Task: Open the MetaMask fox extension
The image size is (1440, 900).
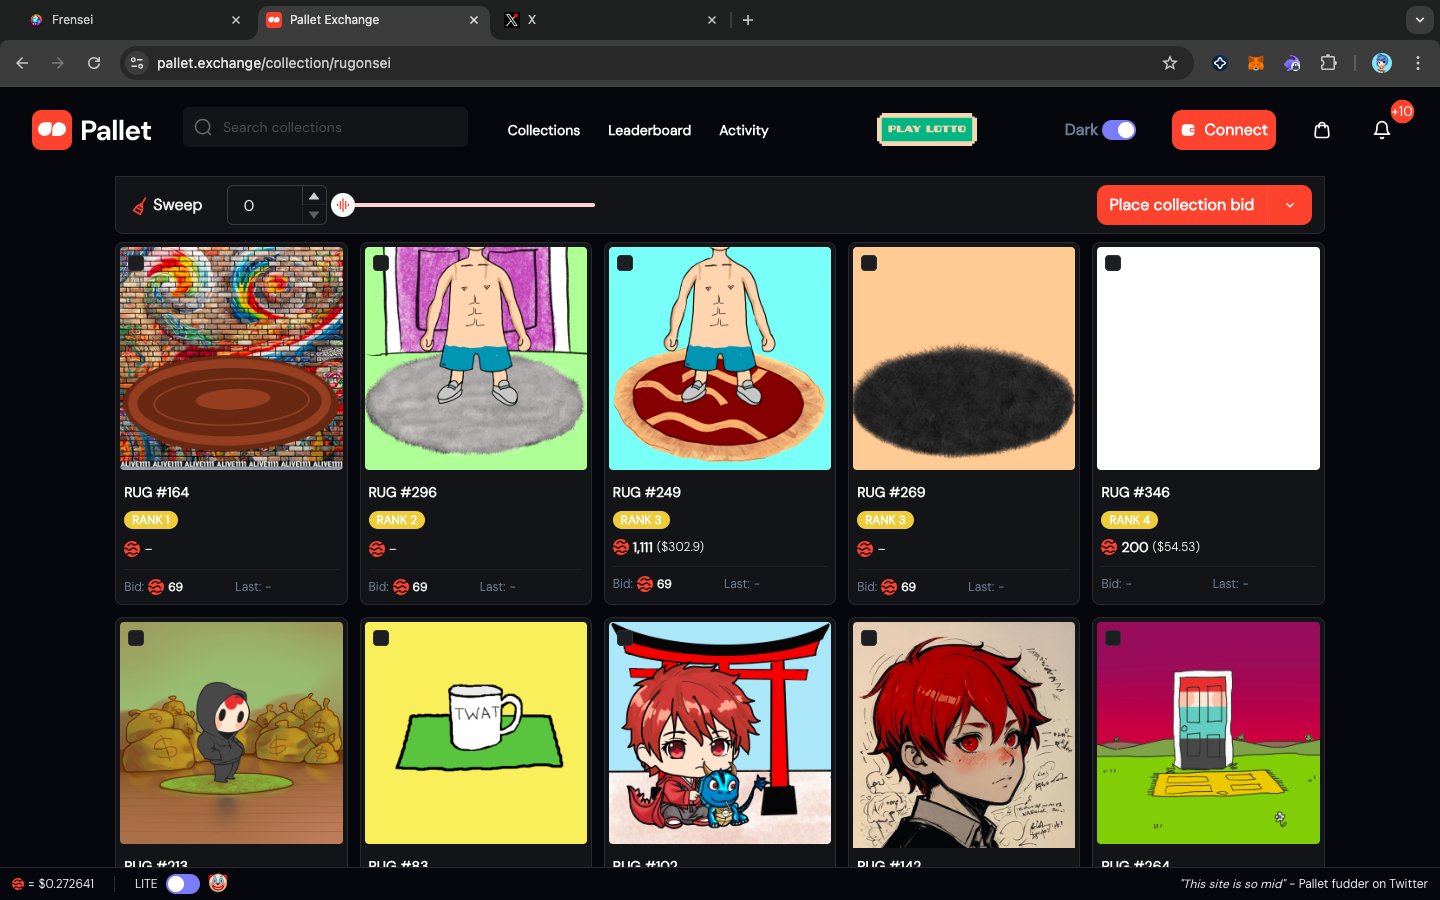Action: 1255,63
